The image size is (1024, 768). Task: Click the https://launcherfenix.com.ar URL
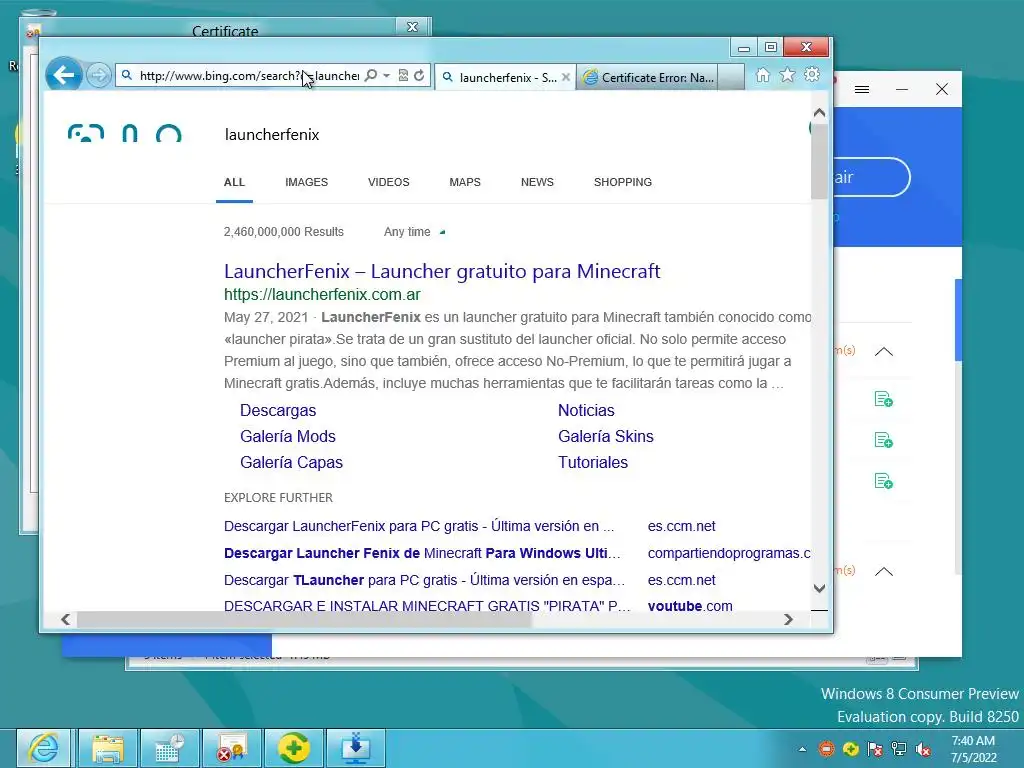click(x=322, y=295)
